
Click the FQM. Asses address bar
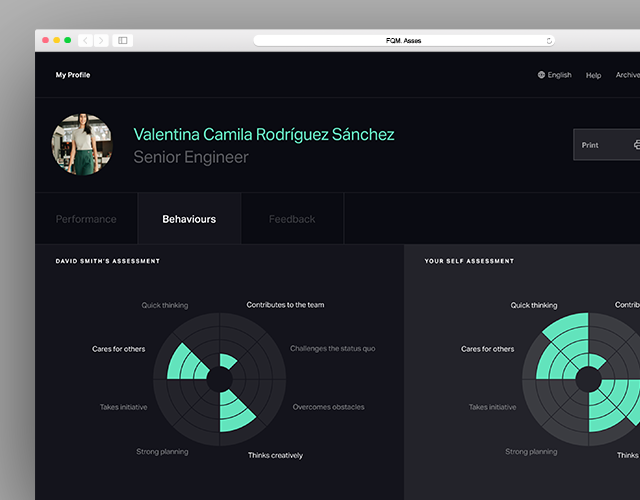(x=404, y=40)
